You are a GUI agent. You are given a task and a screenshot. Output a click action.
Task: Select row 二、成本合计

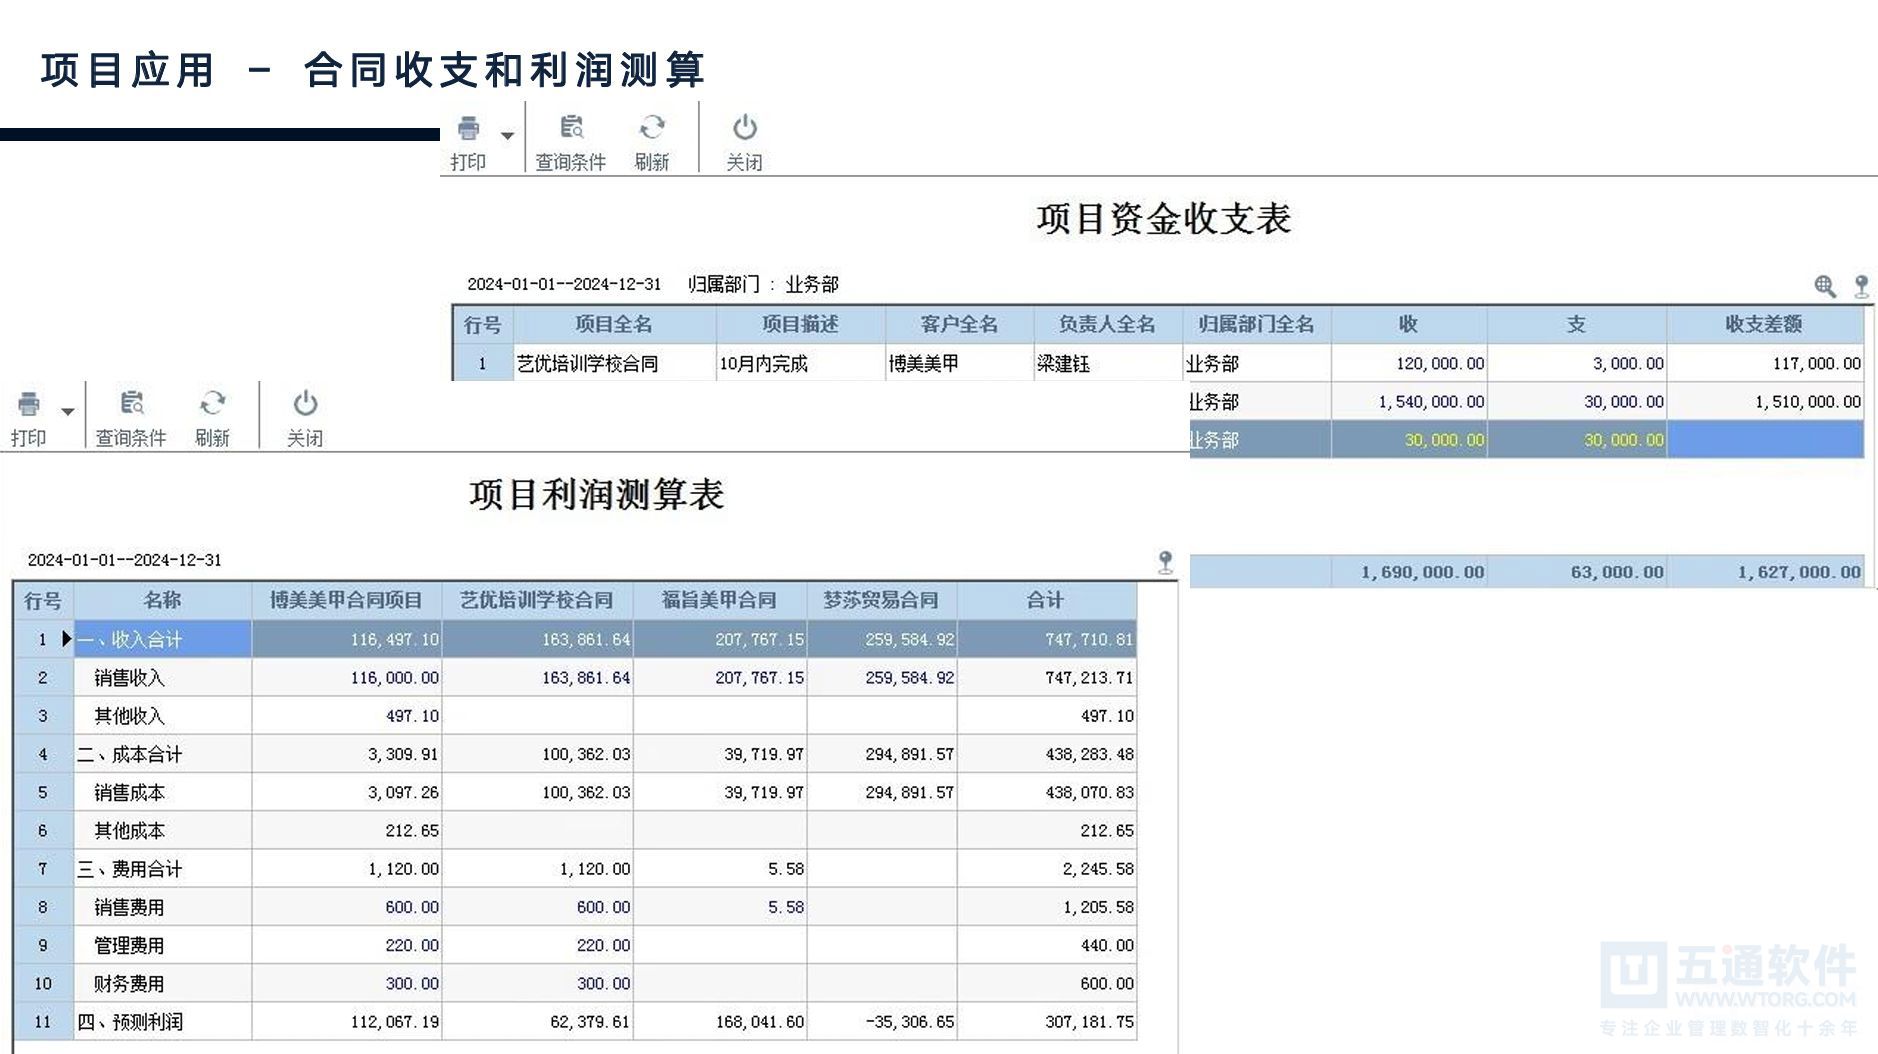[576, 754]
